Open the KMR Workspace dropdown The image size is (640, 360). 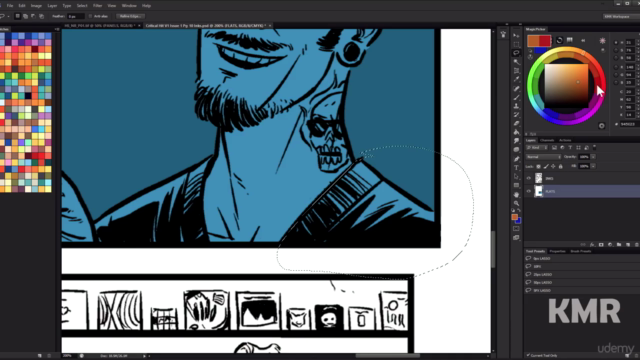pos(621,16)
